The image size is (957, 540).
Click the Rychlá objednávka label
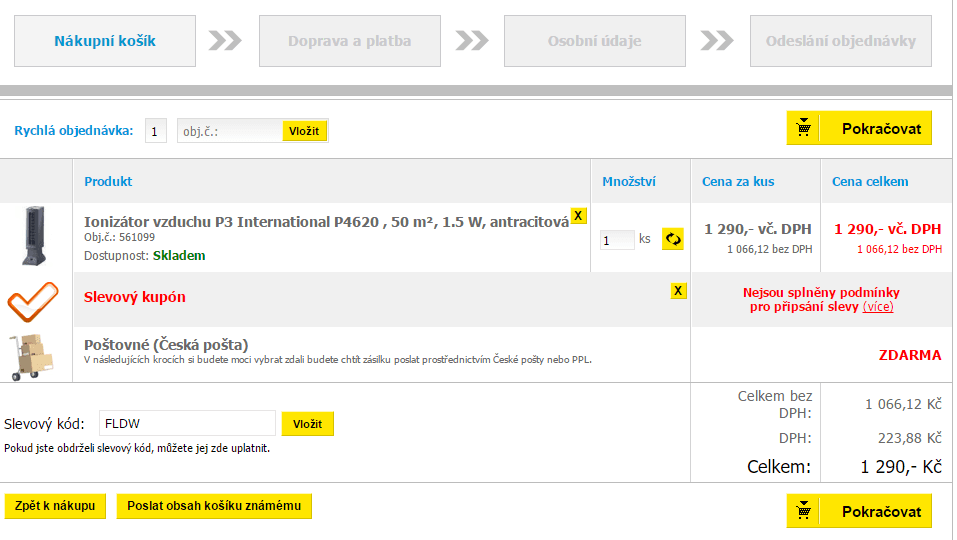click(x=74, y=131)
